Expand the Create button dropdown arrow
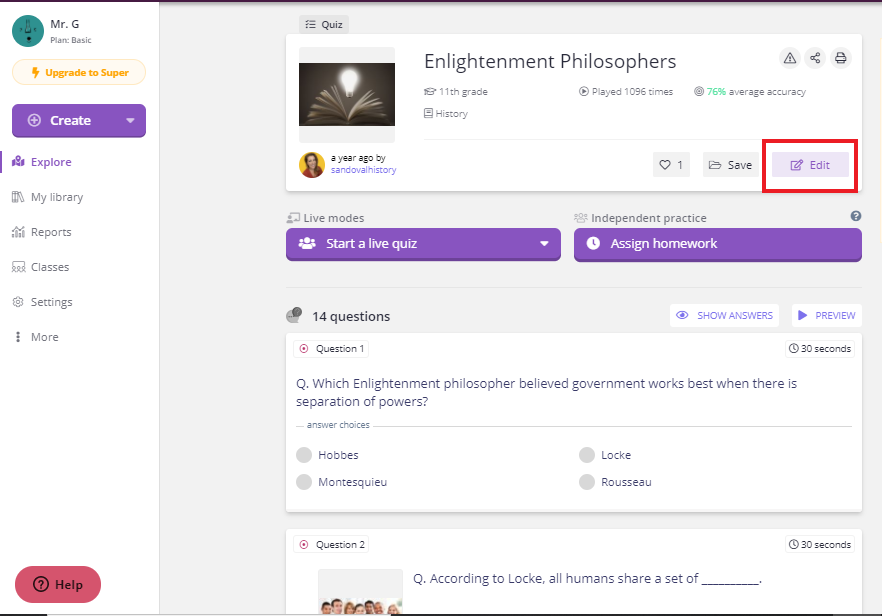The image size is (882, 616). 130,120
